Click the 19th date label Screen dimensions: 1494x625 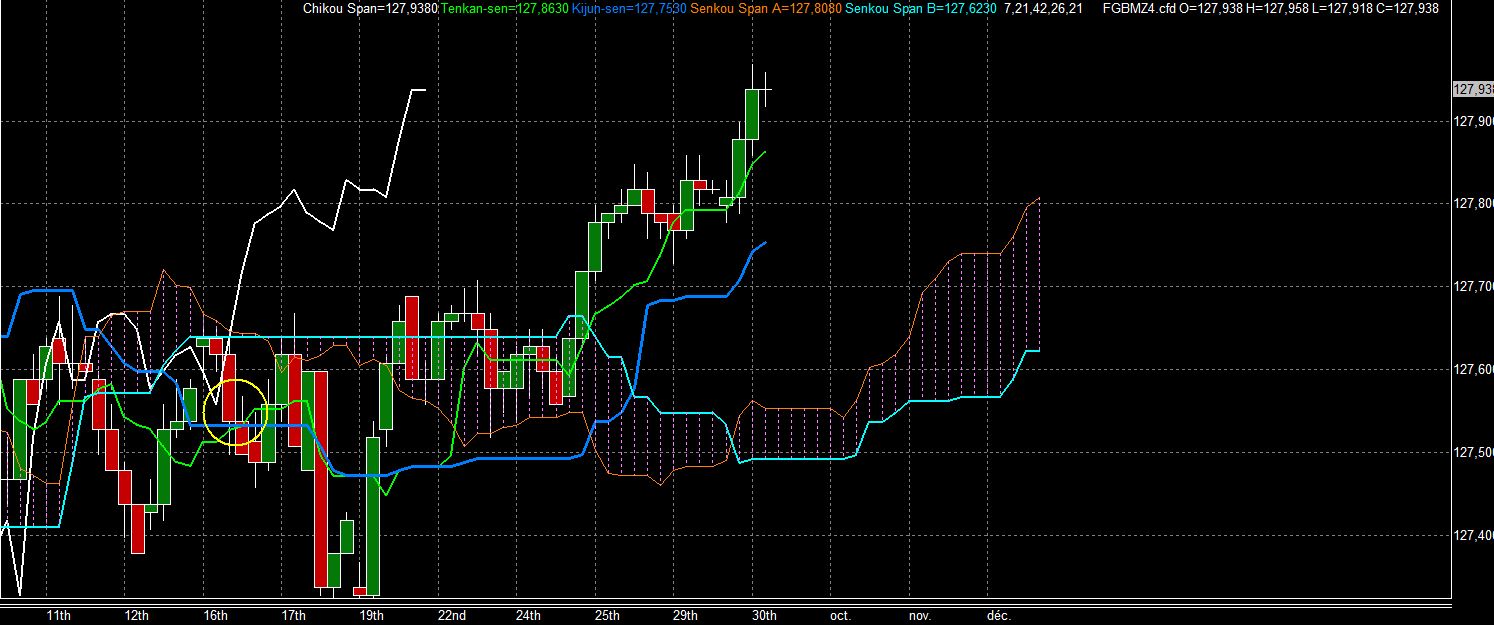(x=371, y=615)
